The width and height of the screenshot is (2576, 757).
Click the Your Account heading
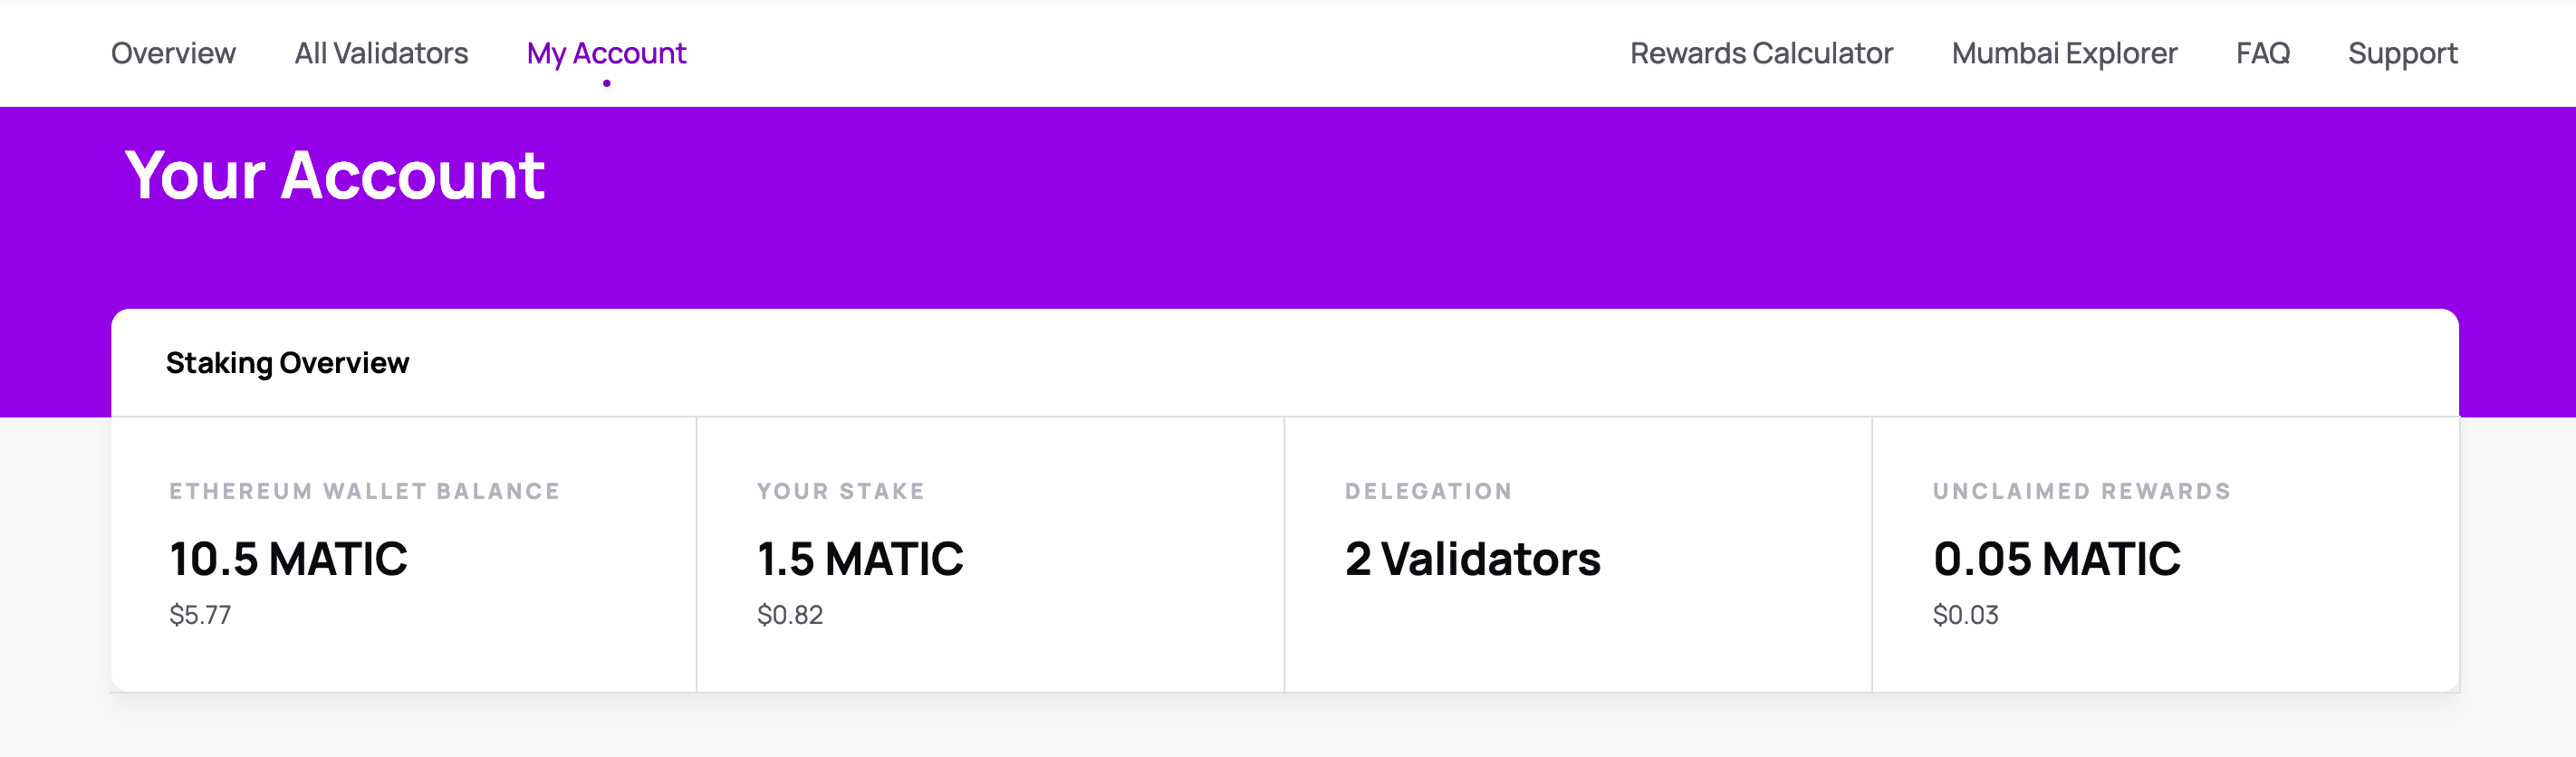(334, 176)
